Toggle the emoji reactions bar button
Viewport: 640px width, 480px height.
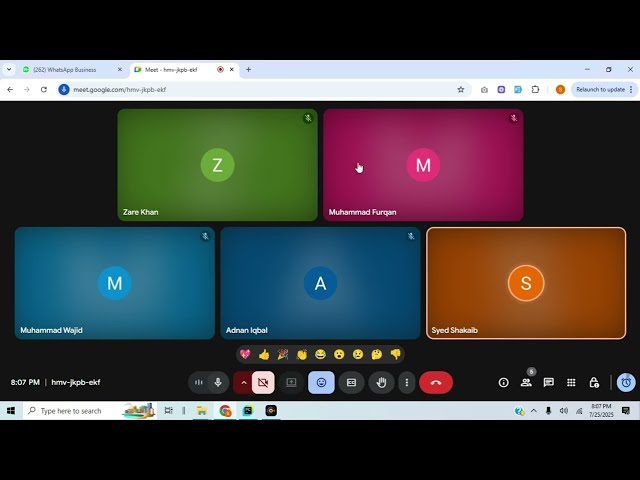(x=321, y=382)
